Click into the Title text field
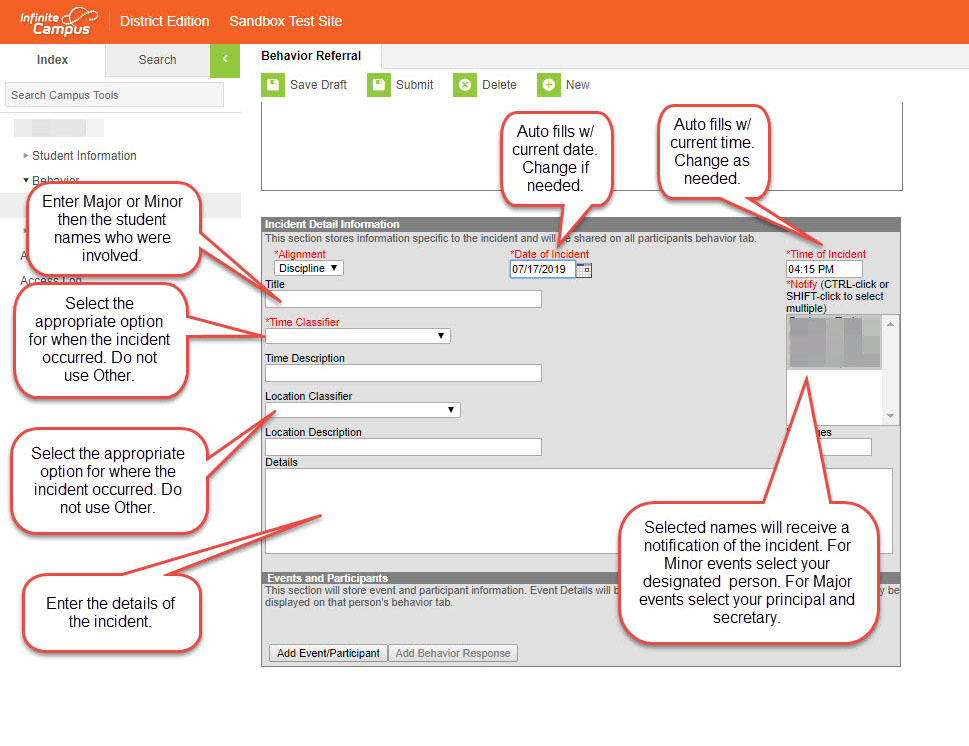 click(403, 299)
